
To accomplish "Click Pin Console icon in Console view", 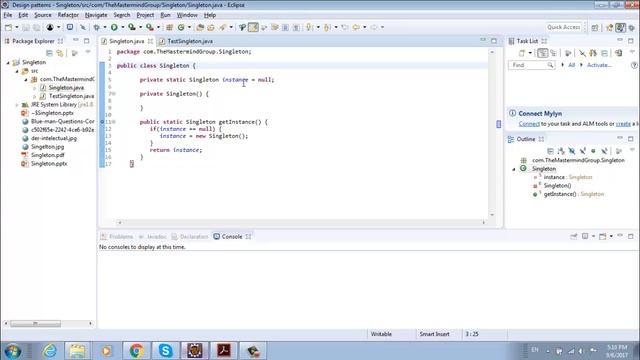I will click(x=574, y=236).
